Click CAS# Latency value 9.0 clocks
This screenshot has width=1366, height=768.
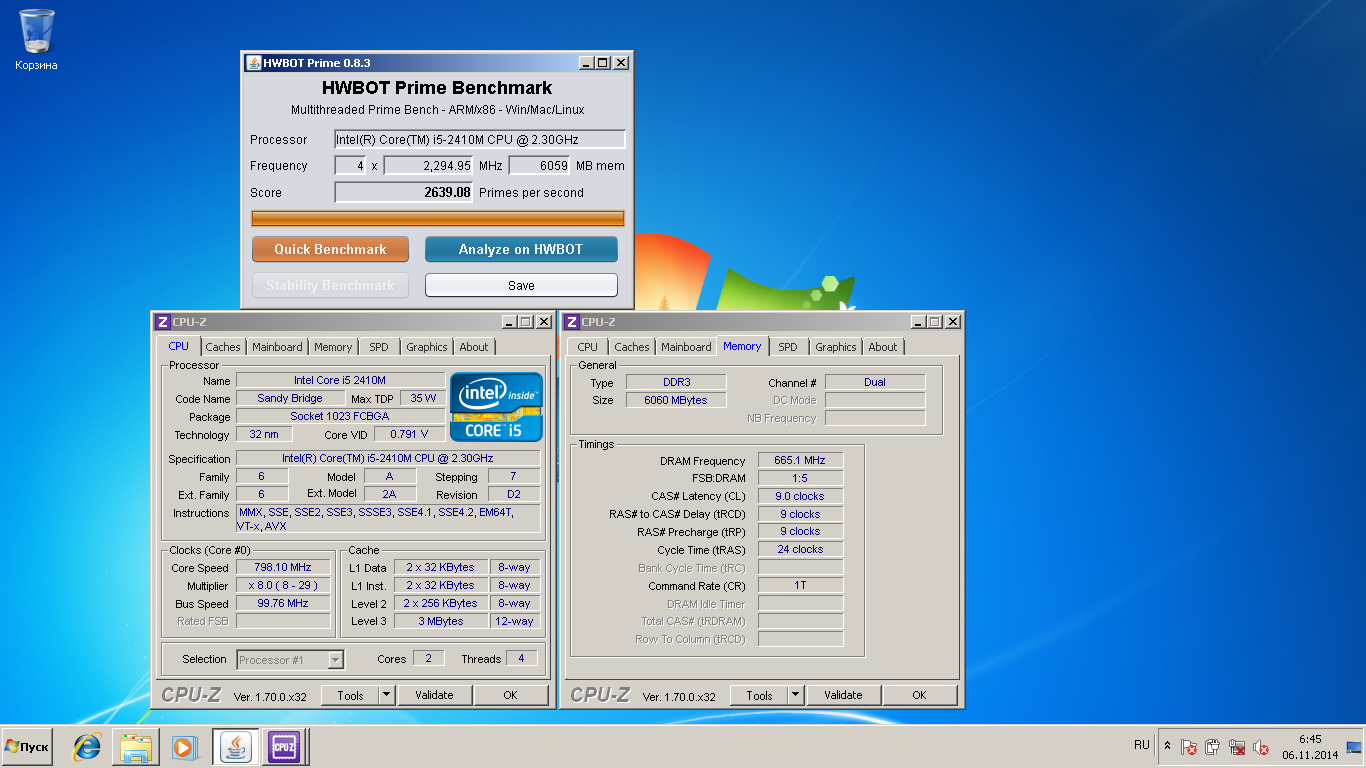(800, 496)
